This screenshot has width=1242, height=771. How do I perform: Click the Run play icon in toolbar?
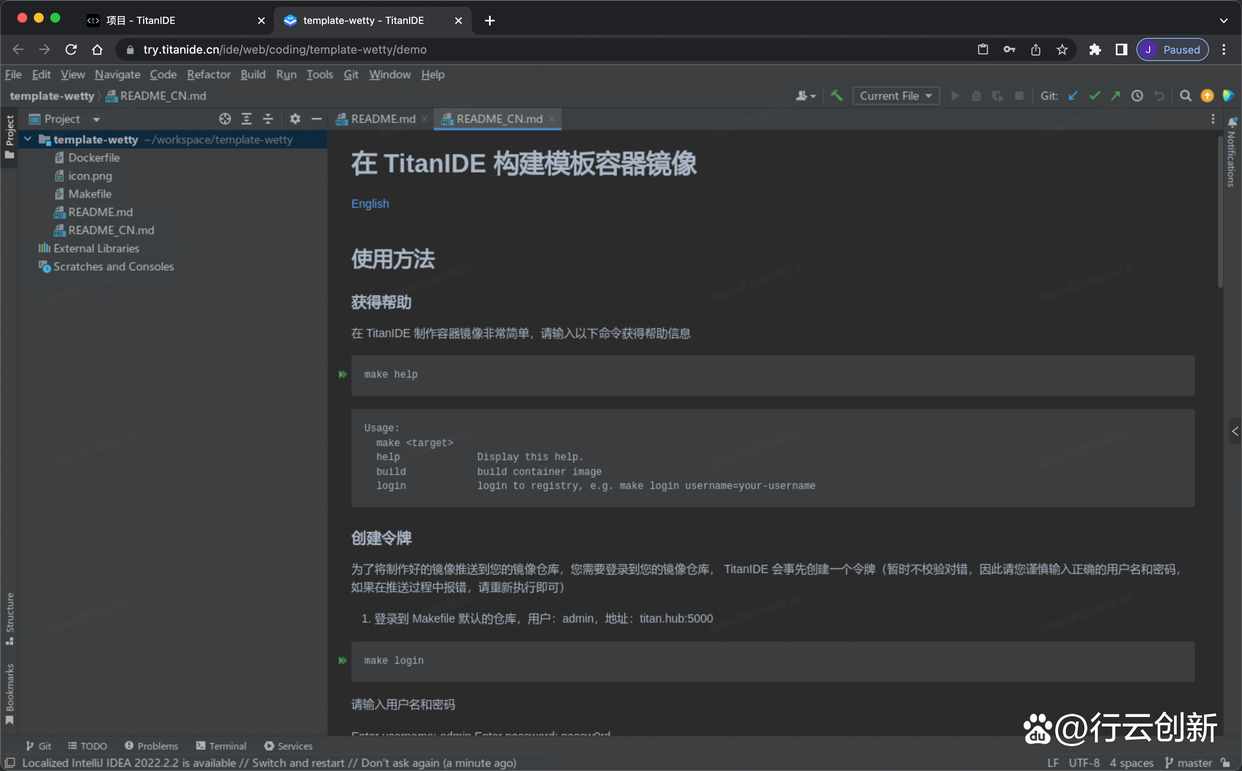click(x=955, y=96)
